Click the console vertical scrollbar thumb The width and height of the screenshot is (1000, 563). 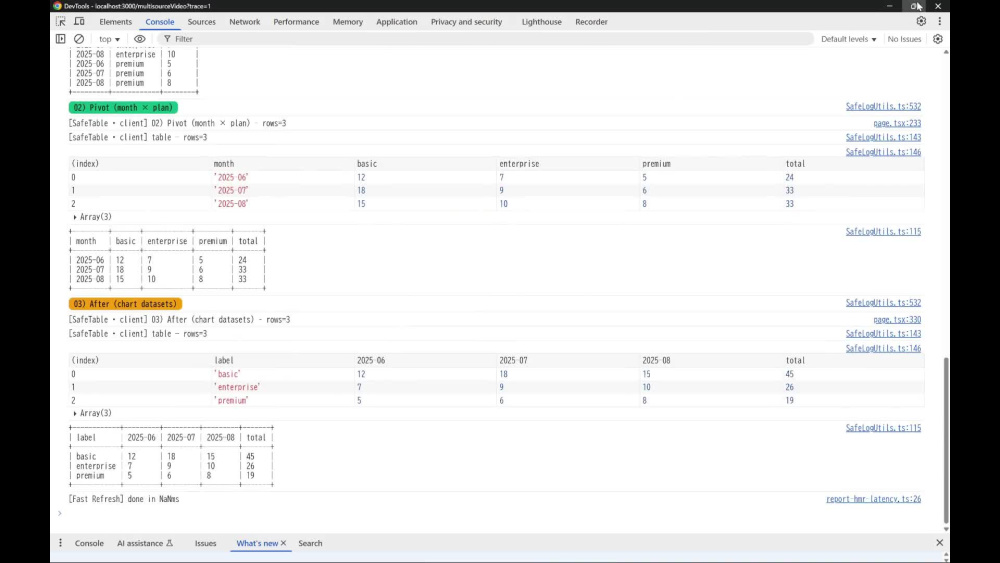pyautogui.click(x=946, y=440)
